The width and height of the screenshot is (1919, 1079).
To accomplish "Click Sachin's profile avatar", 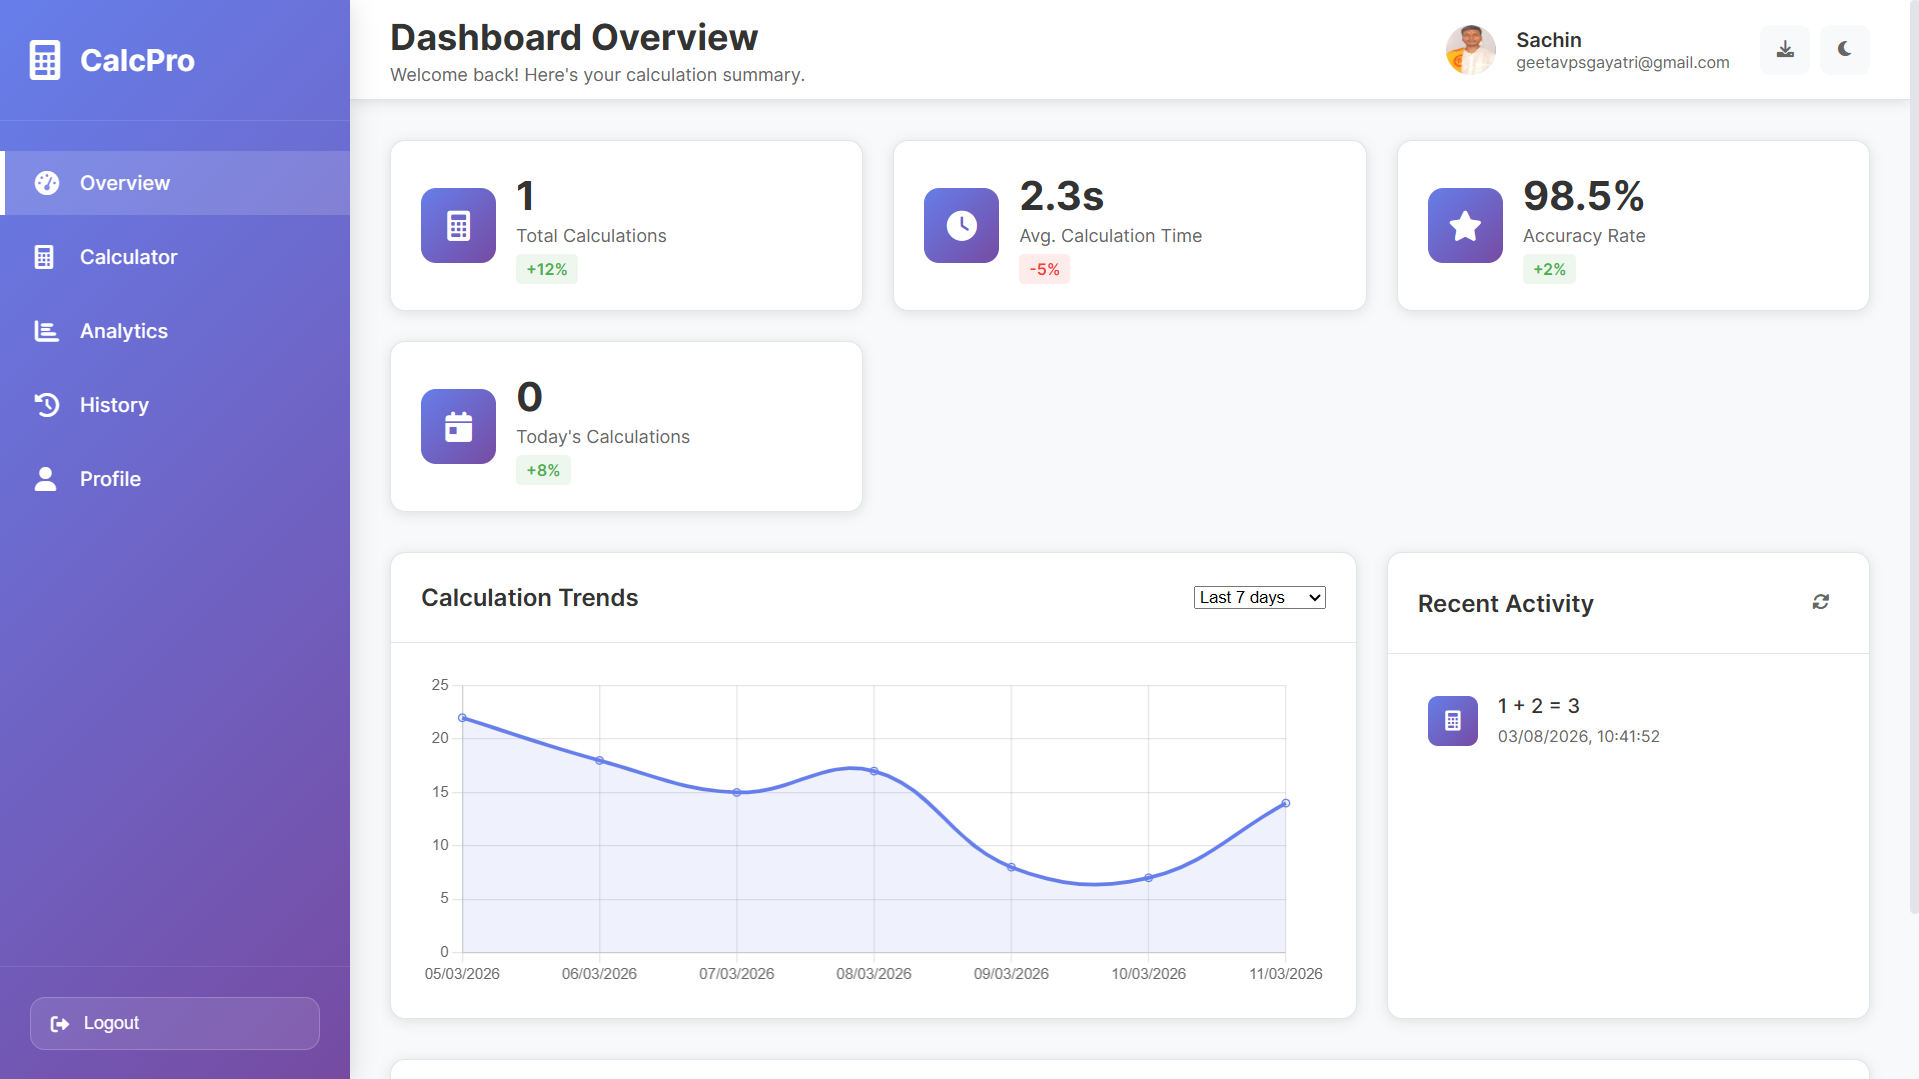I will (x=1470, y=50).
